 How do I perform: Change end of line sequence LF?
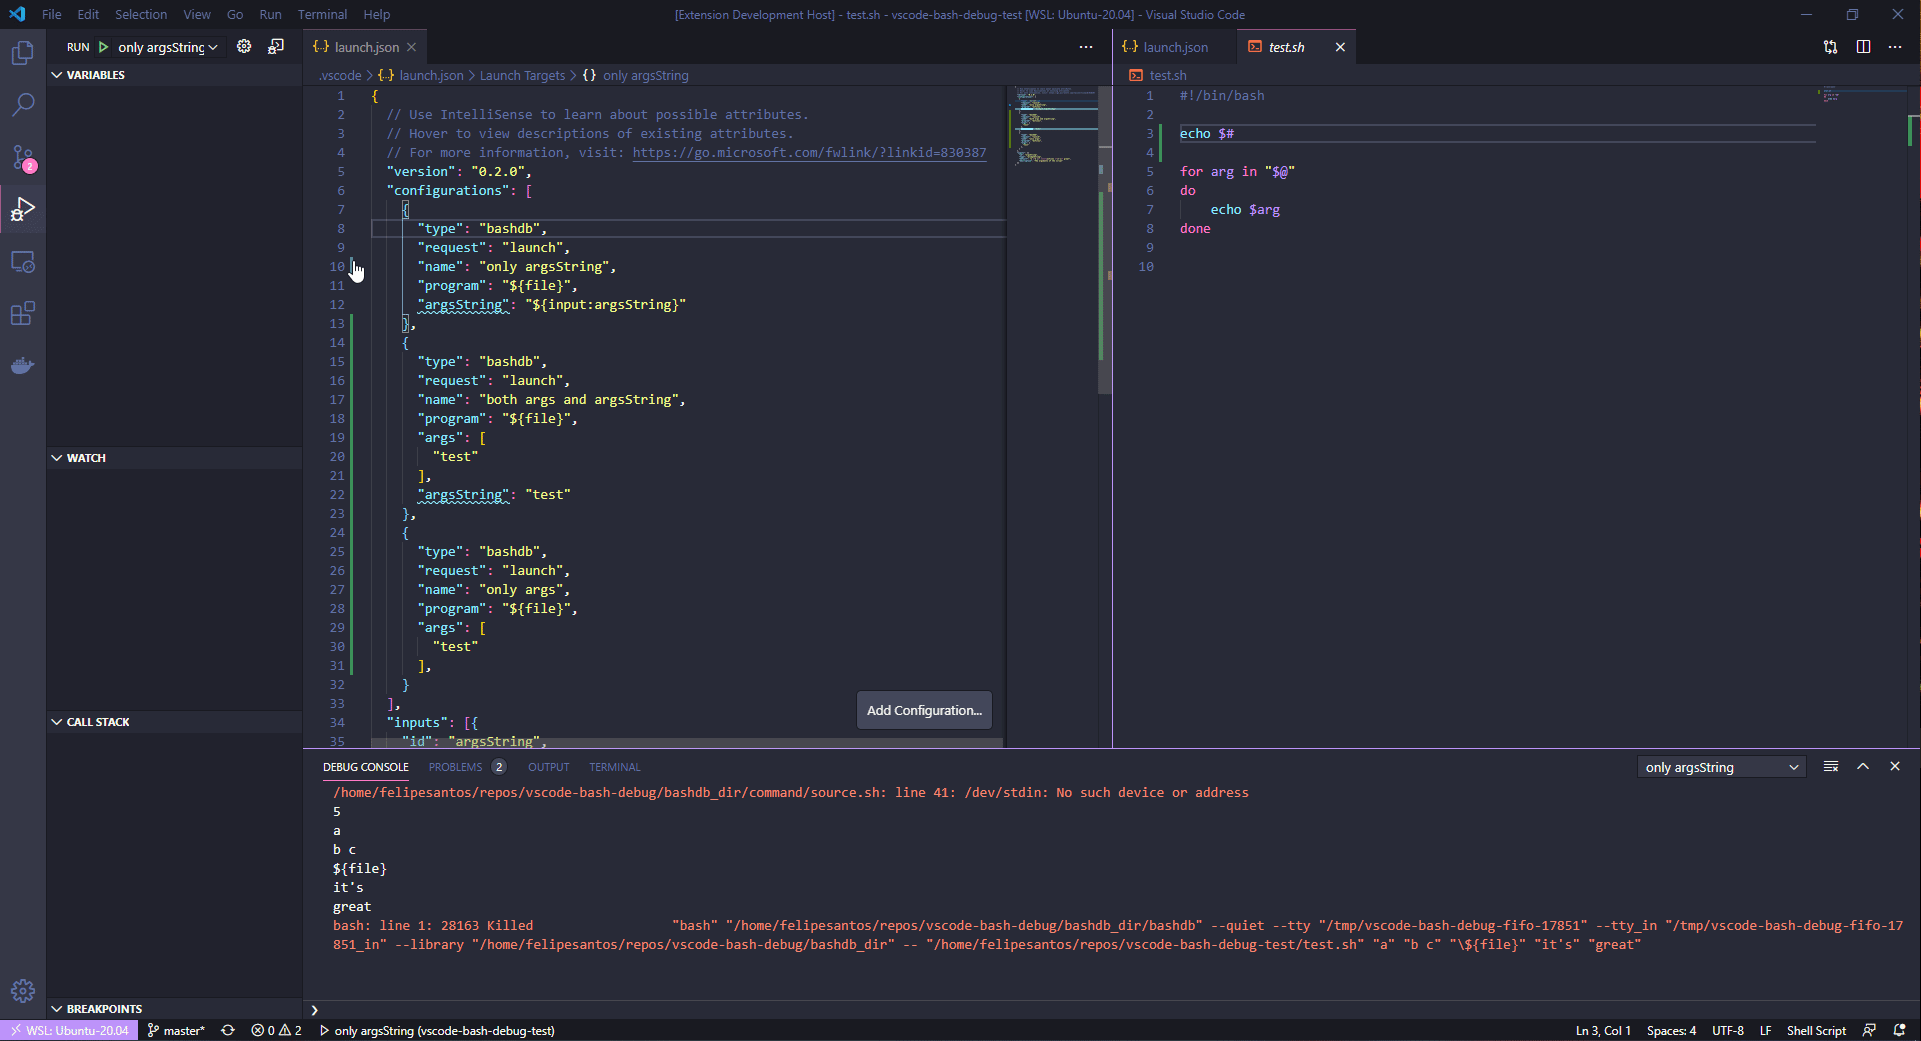click(1765, 1030)
